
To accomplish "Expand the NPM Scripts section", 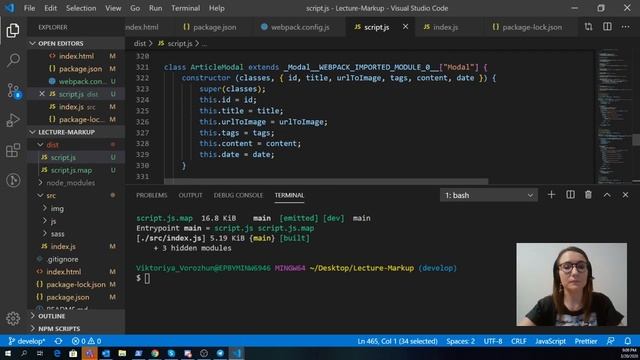I will point(76,328).
